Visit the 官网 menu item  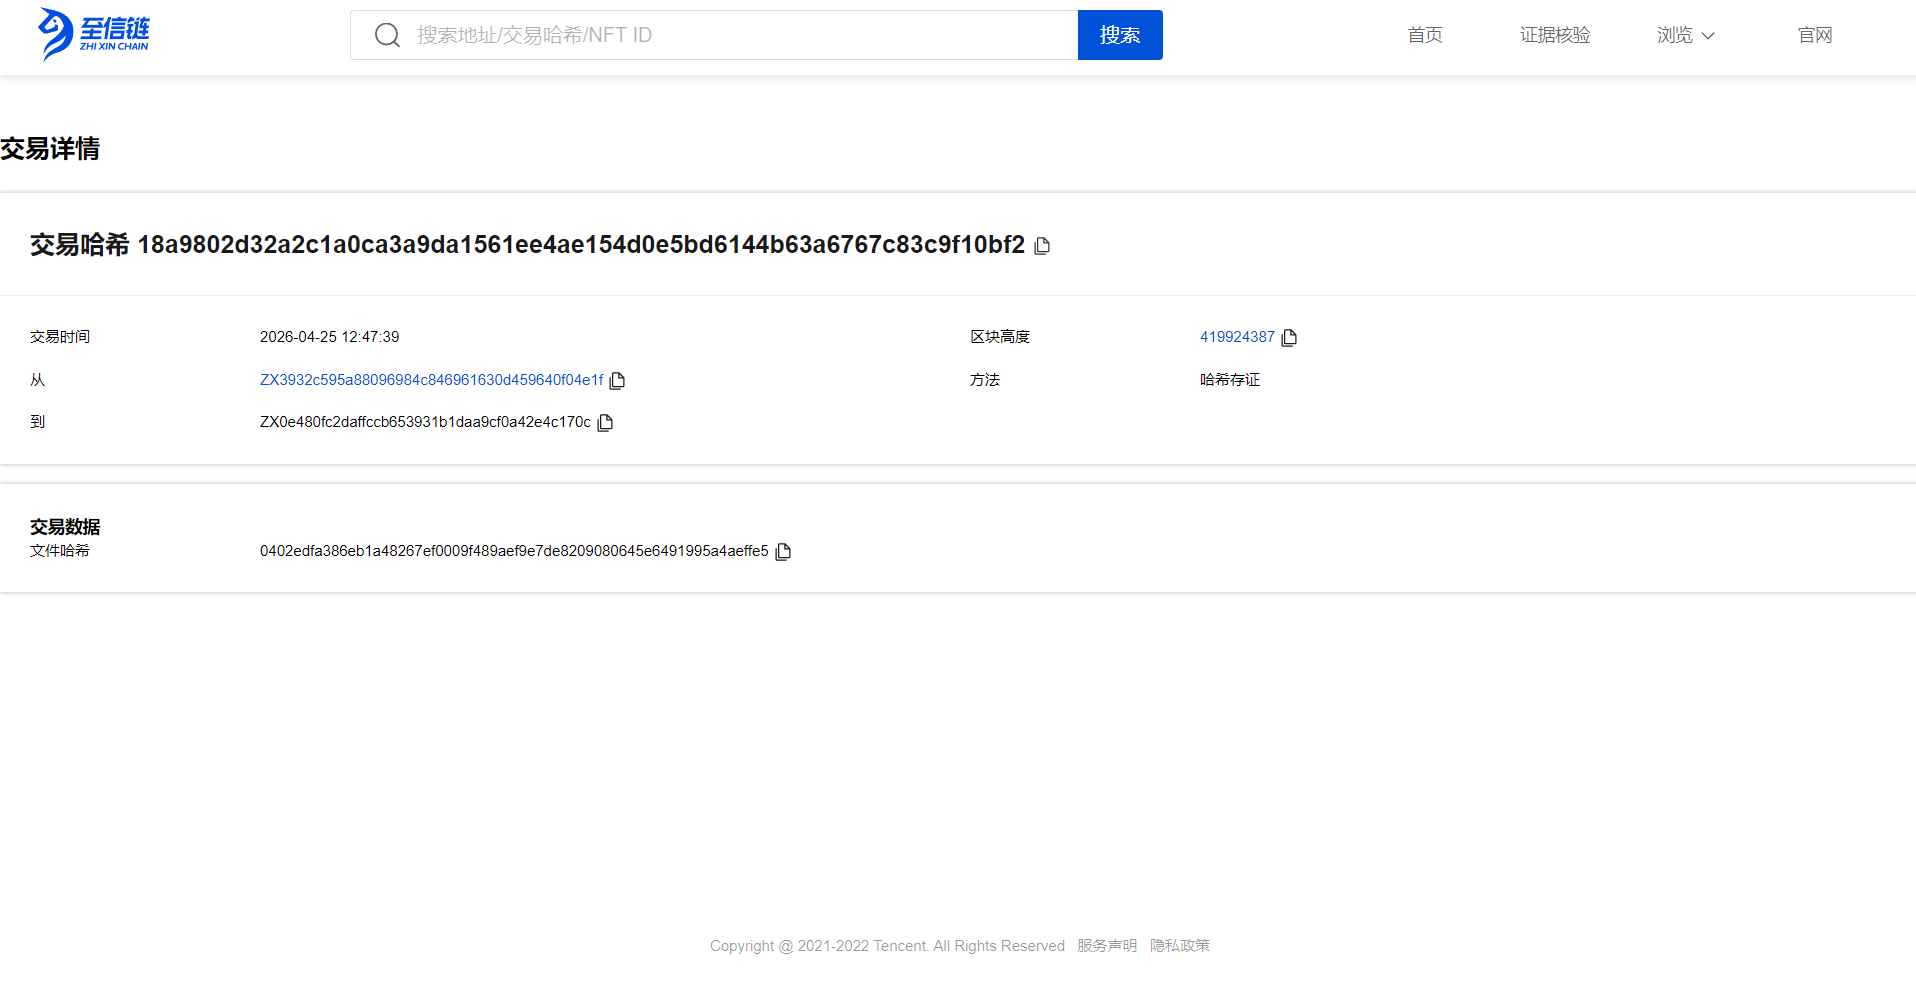(x=1814, y=34)
